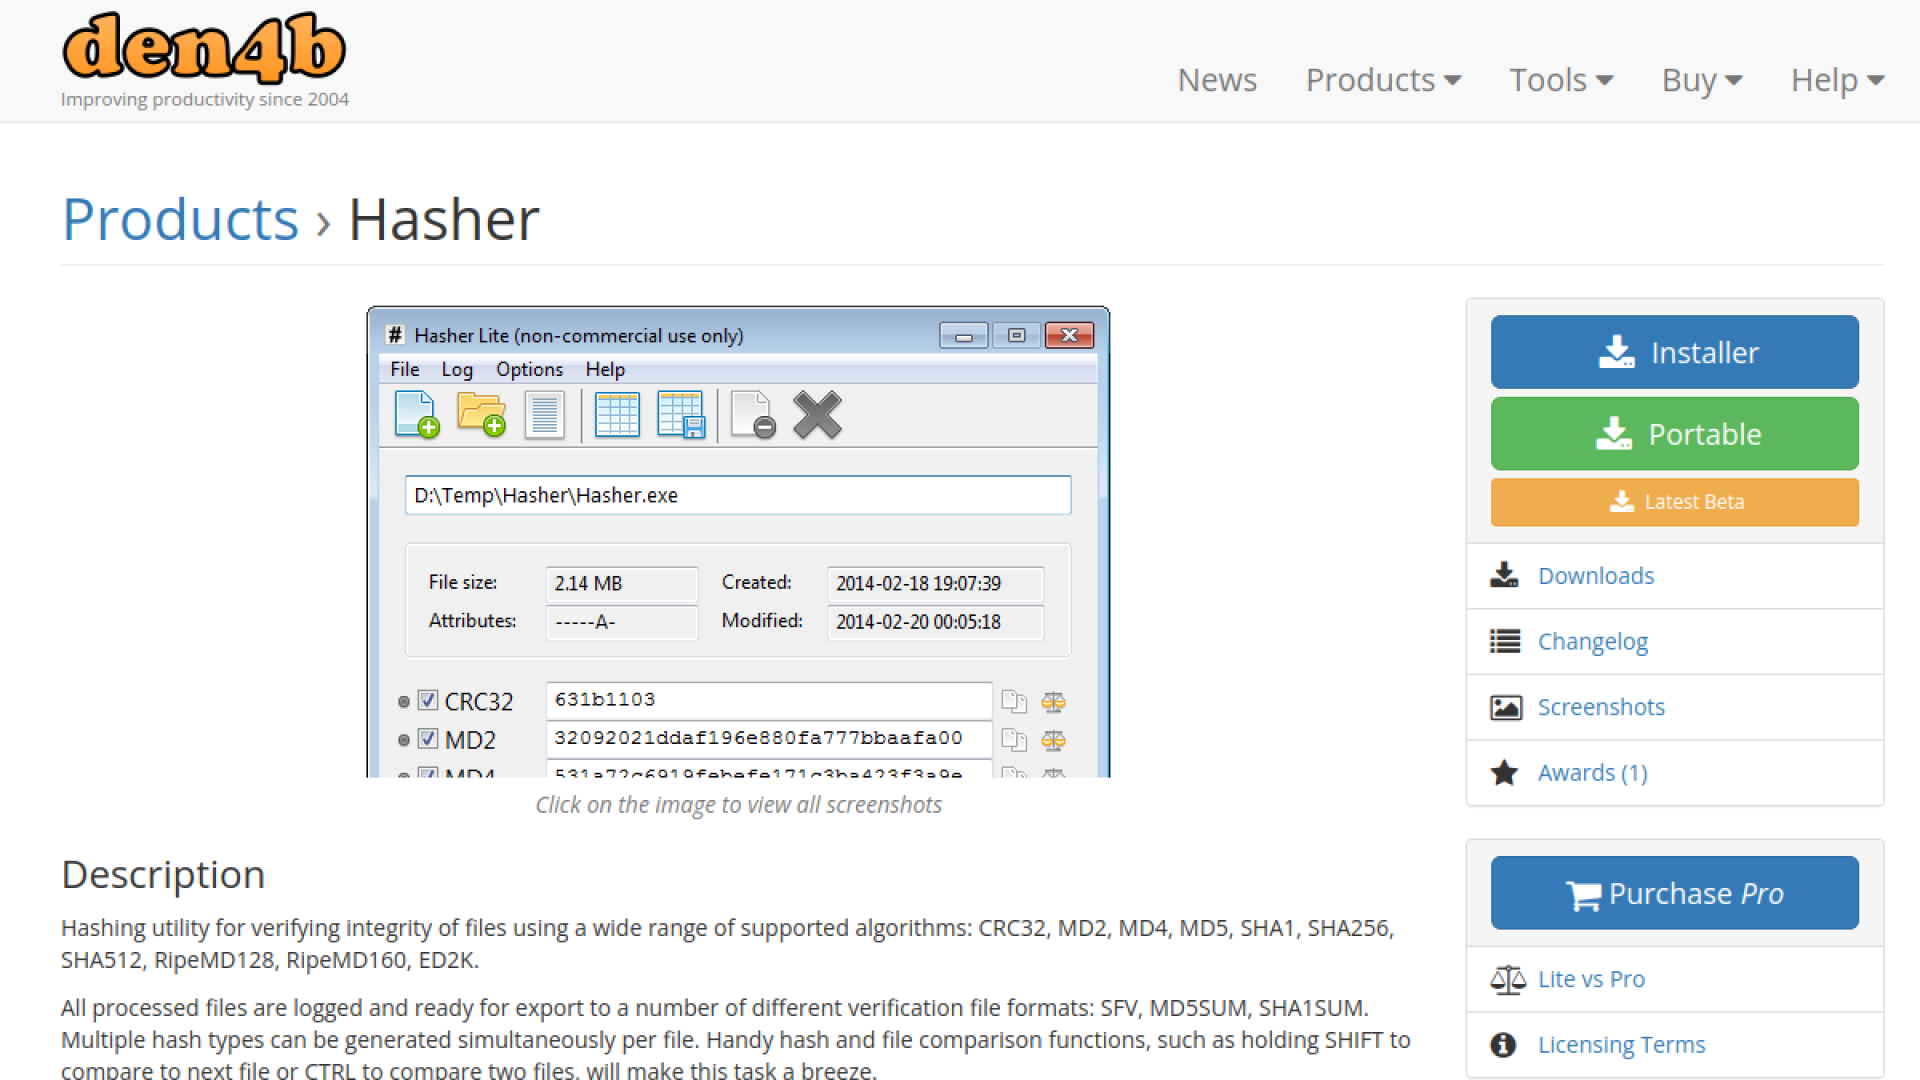This screenshot has height=1080, width=1920.
Task: Select the Add File toolbar icon
Action: [x=416, y=414]
